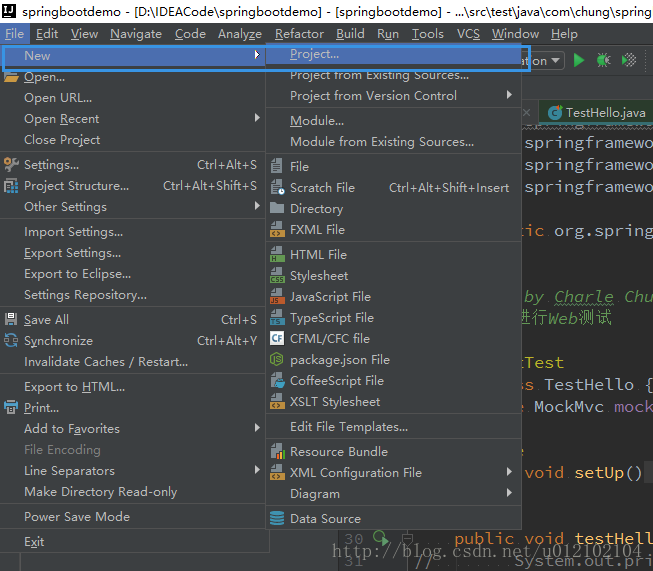Click the Print printer icon
Screen dimensions: 653x571
pos(11,407)
